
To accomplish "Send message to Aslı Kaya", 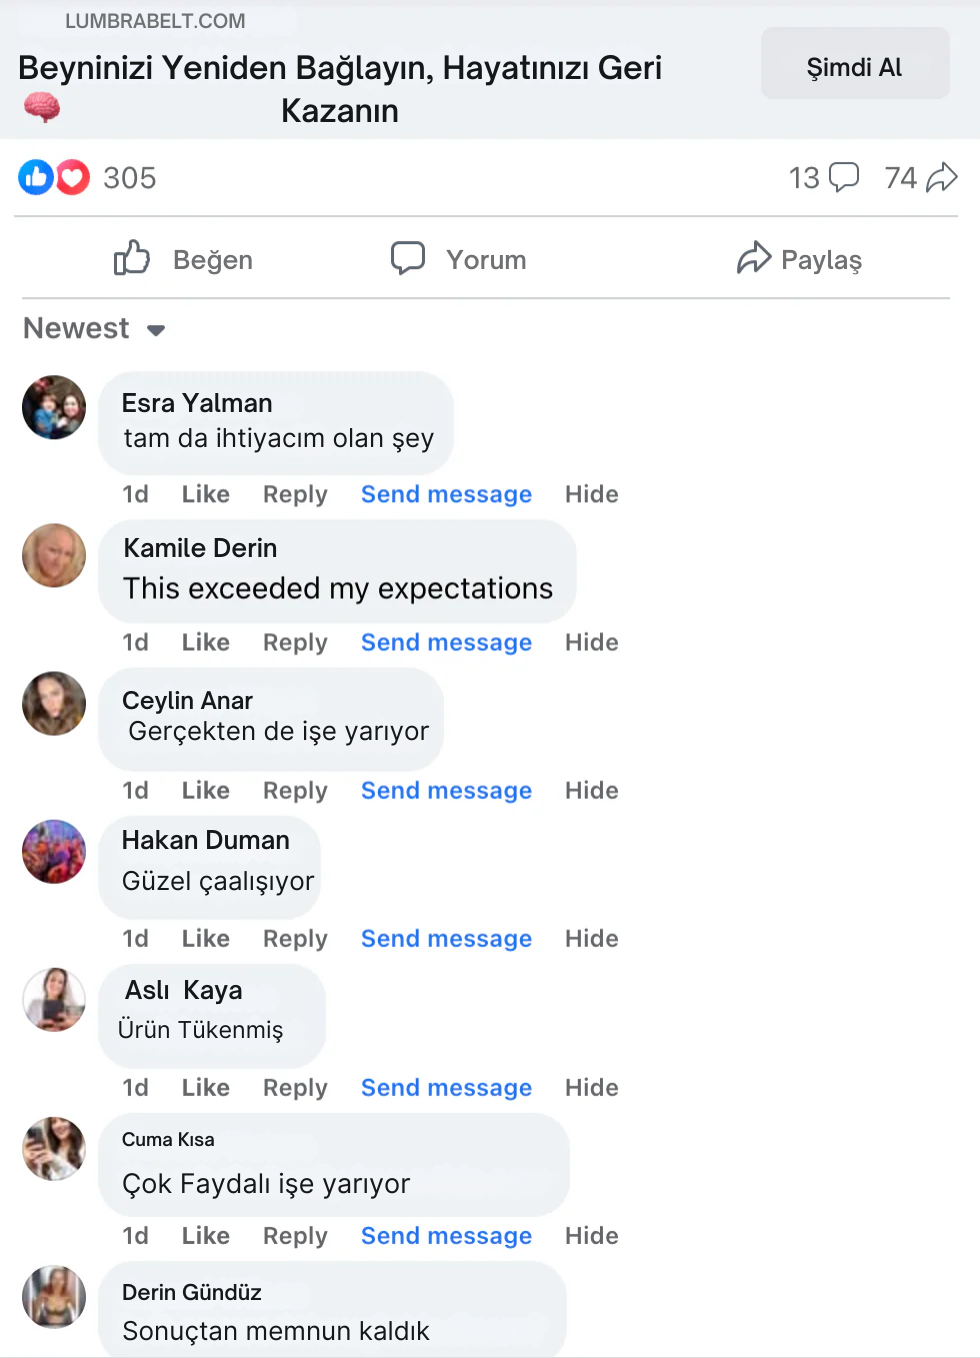I will coord(446,1087).
